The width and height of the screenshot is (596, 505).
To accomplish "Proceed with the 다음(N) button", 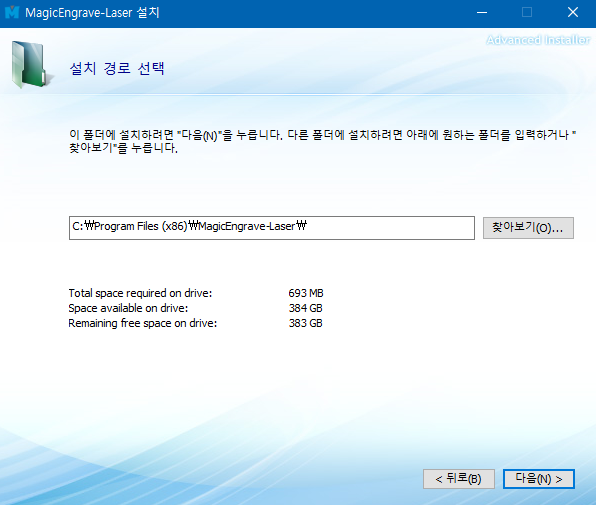I will tap(539, 479).
